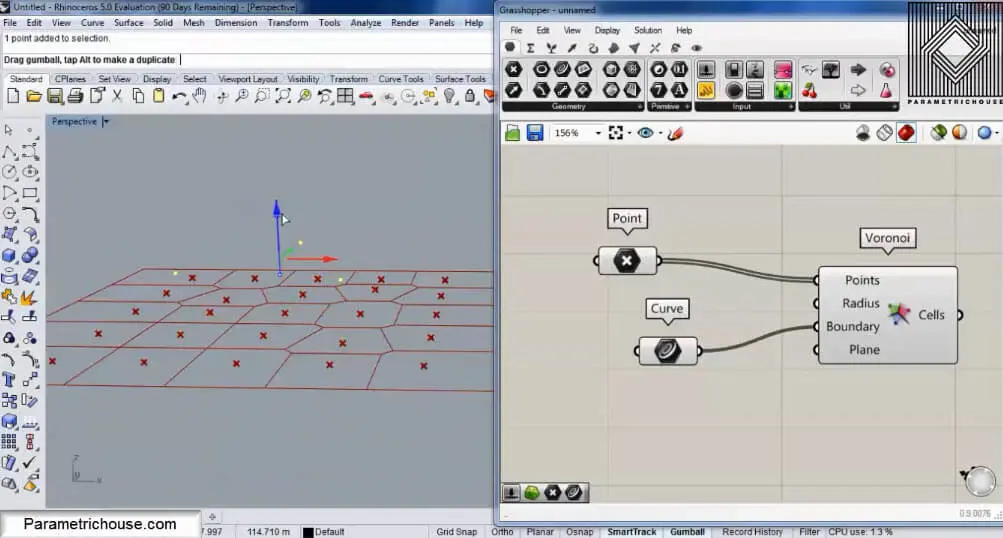Toggle Planar in Rhino status bar
The height and width of the screenshot is (538, 1003).
tap(540, 532)
